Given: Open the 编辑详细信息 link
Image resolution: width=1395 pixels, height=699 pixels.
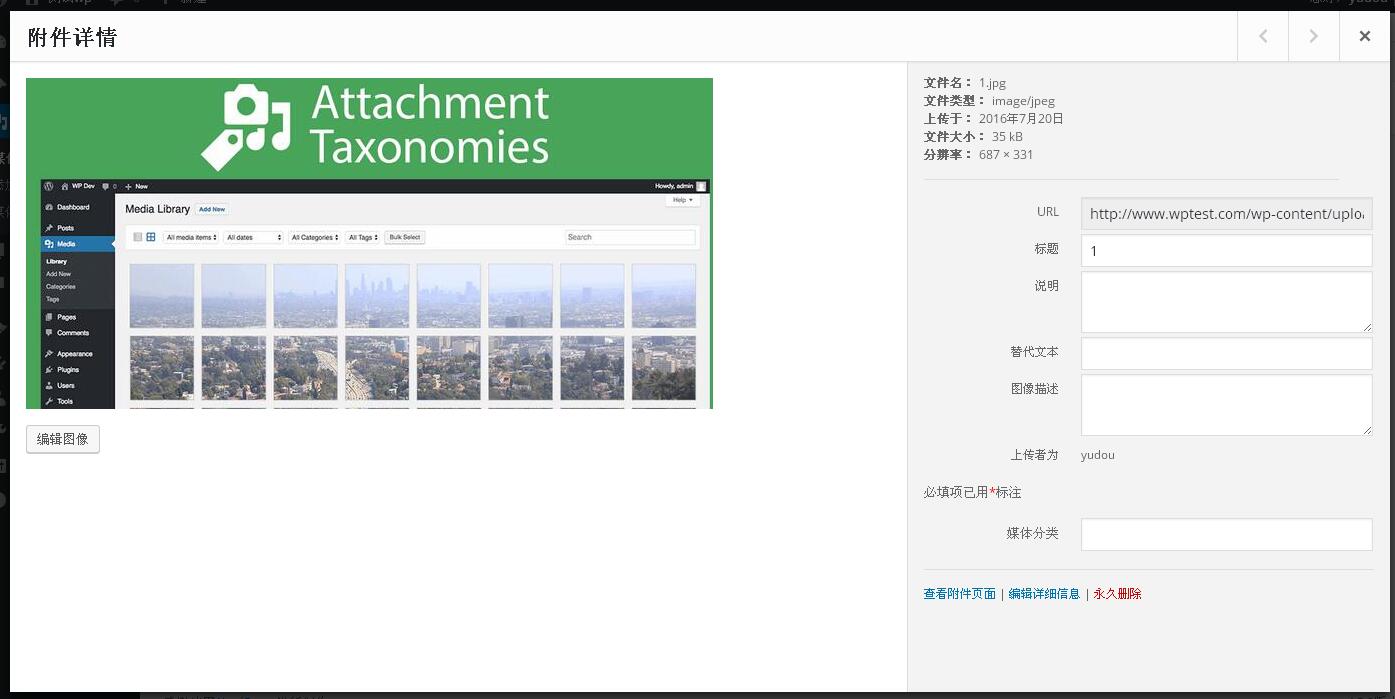Looking at the screenshot, I should coord(1044,594).
